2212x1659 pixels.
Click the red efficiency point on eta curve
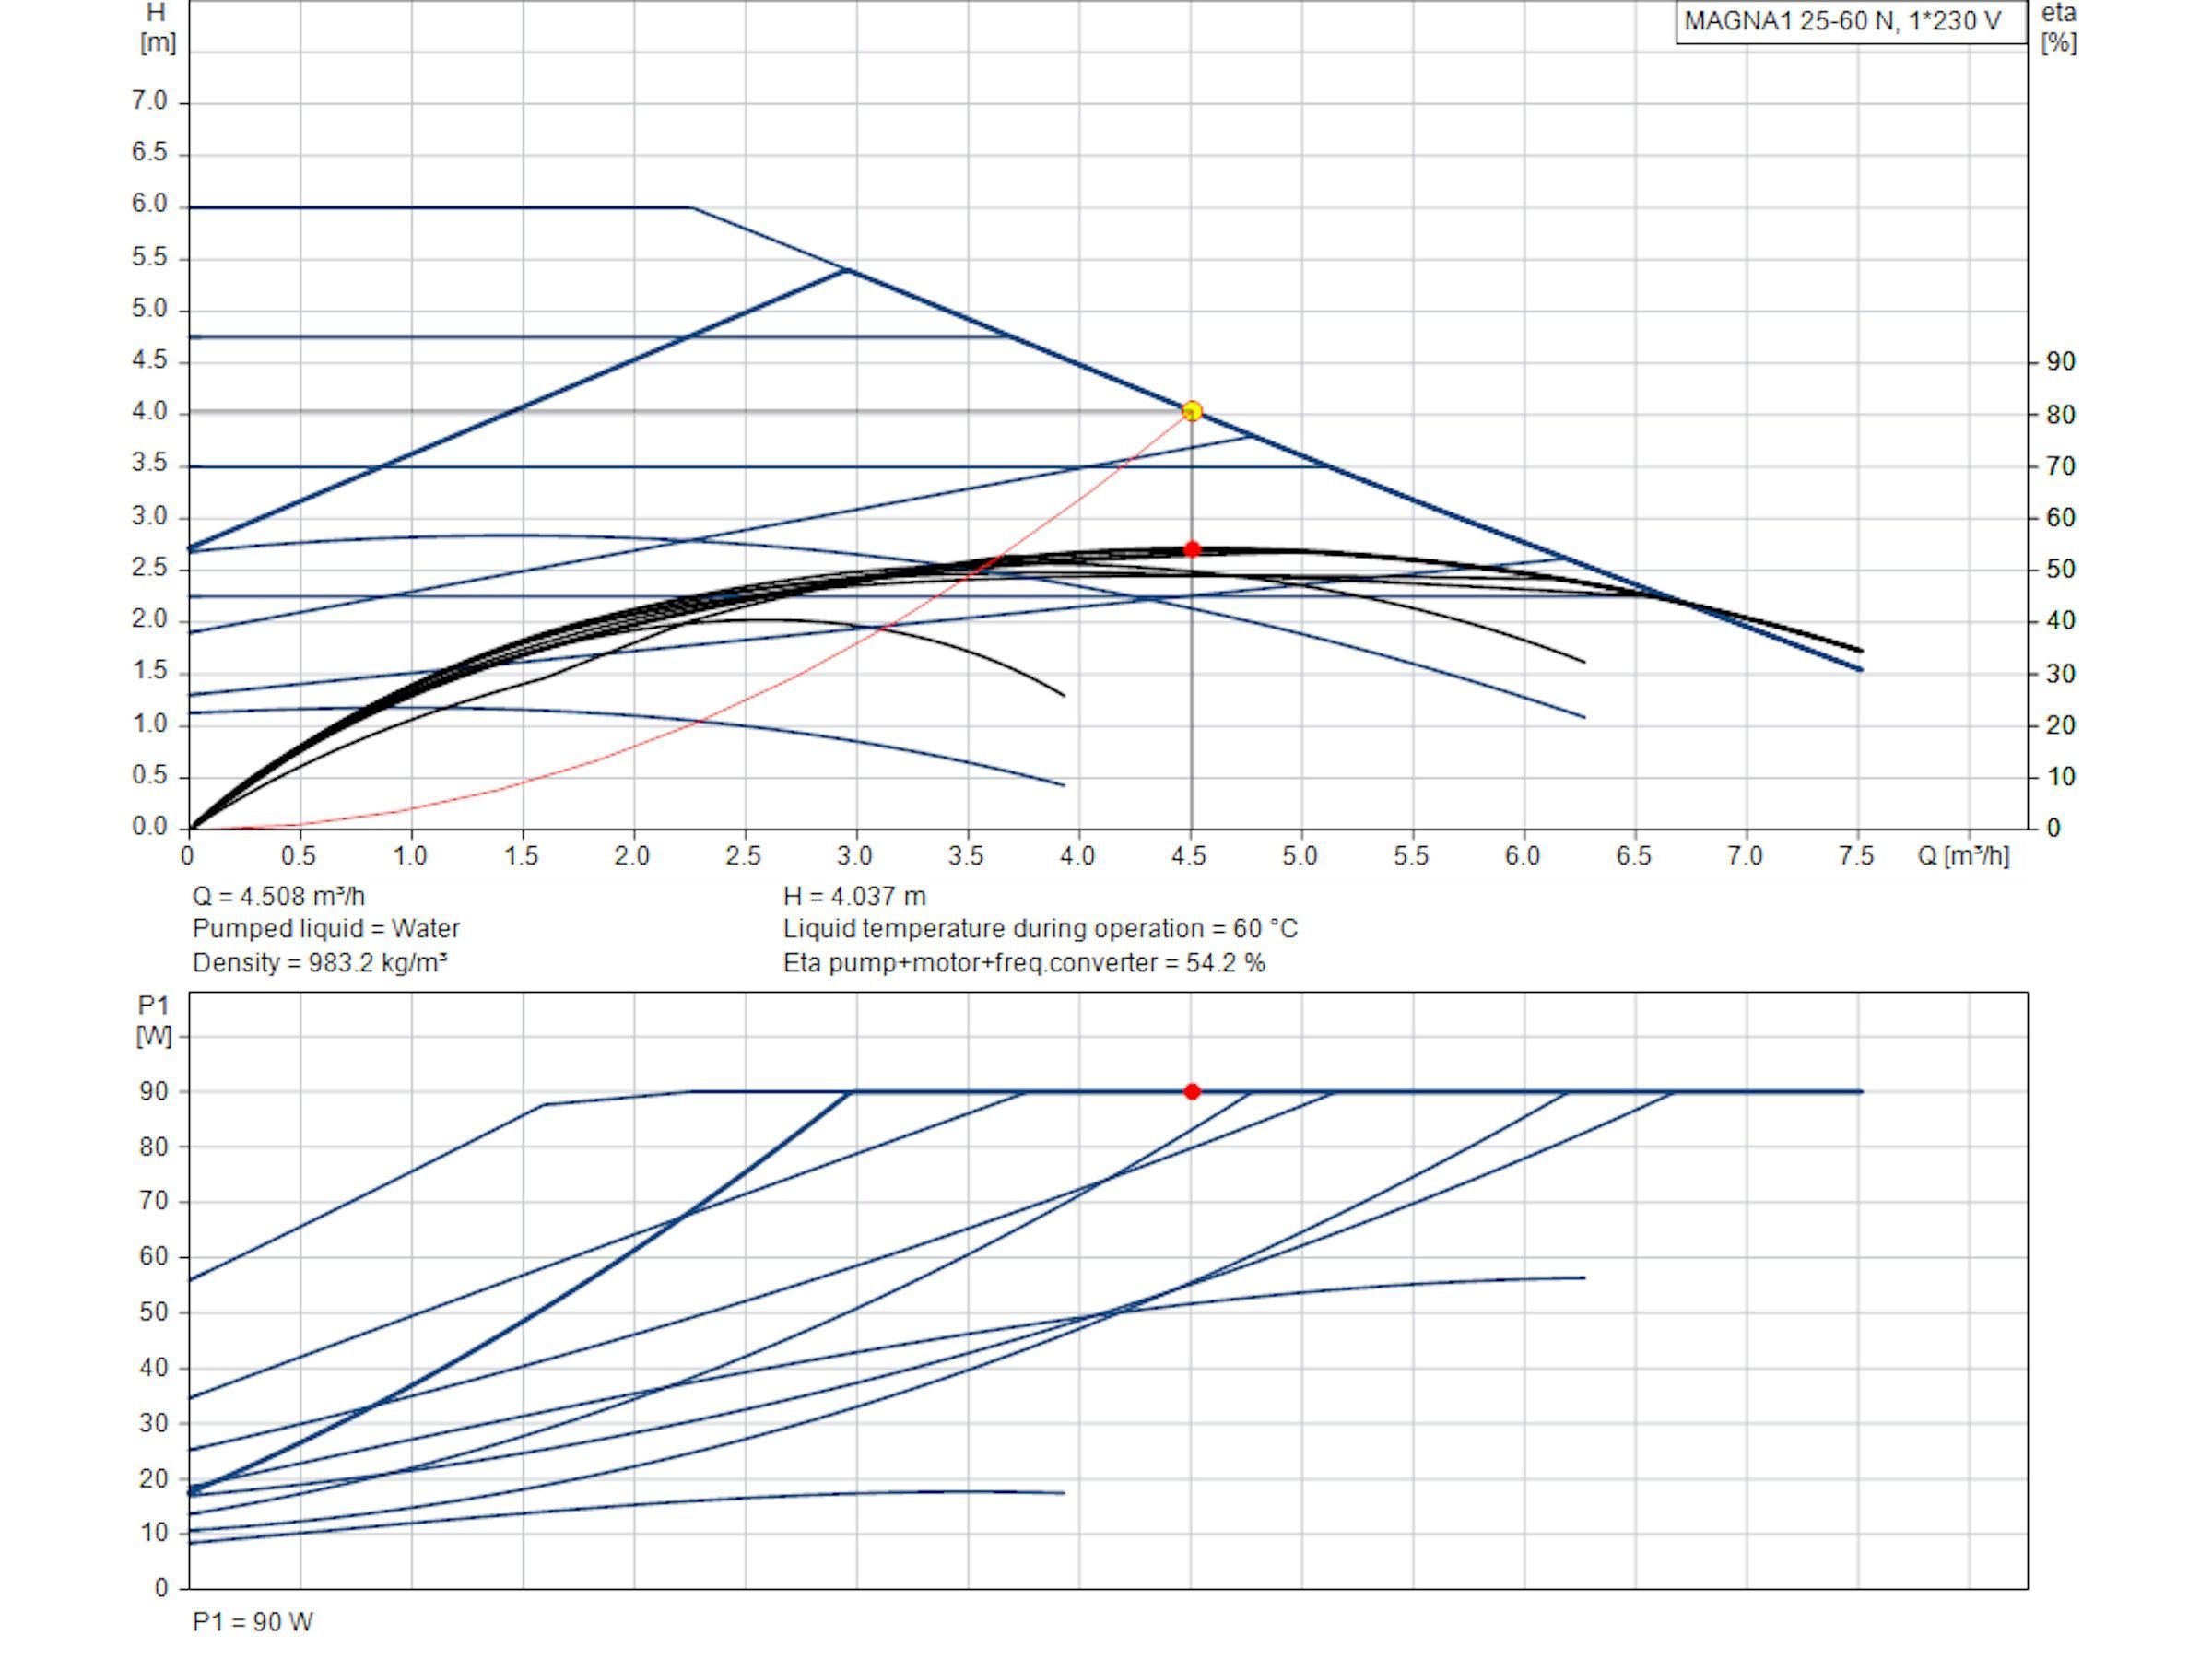[1191, 549]
